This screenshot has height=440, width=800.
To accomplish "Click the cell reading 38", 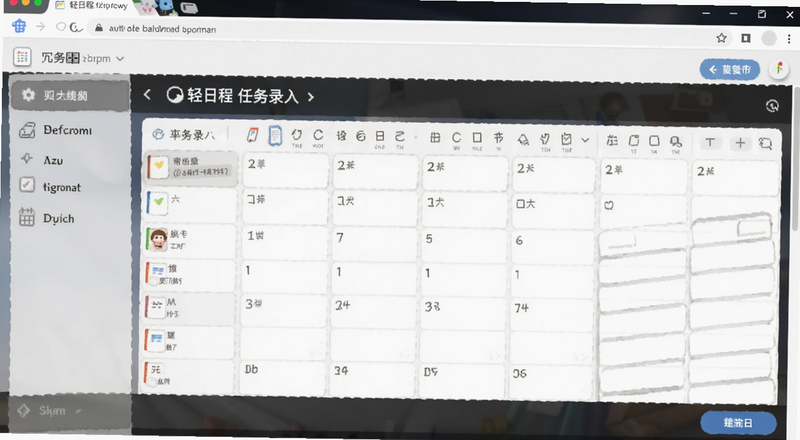I will [462, 312].
